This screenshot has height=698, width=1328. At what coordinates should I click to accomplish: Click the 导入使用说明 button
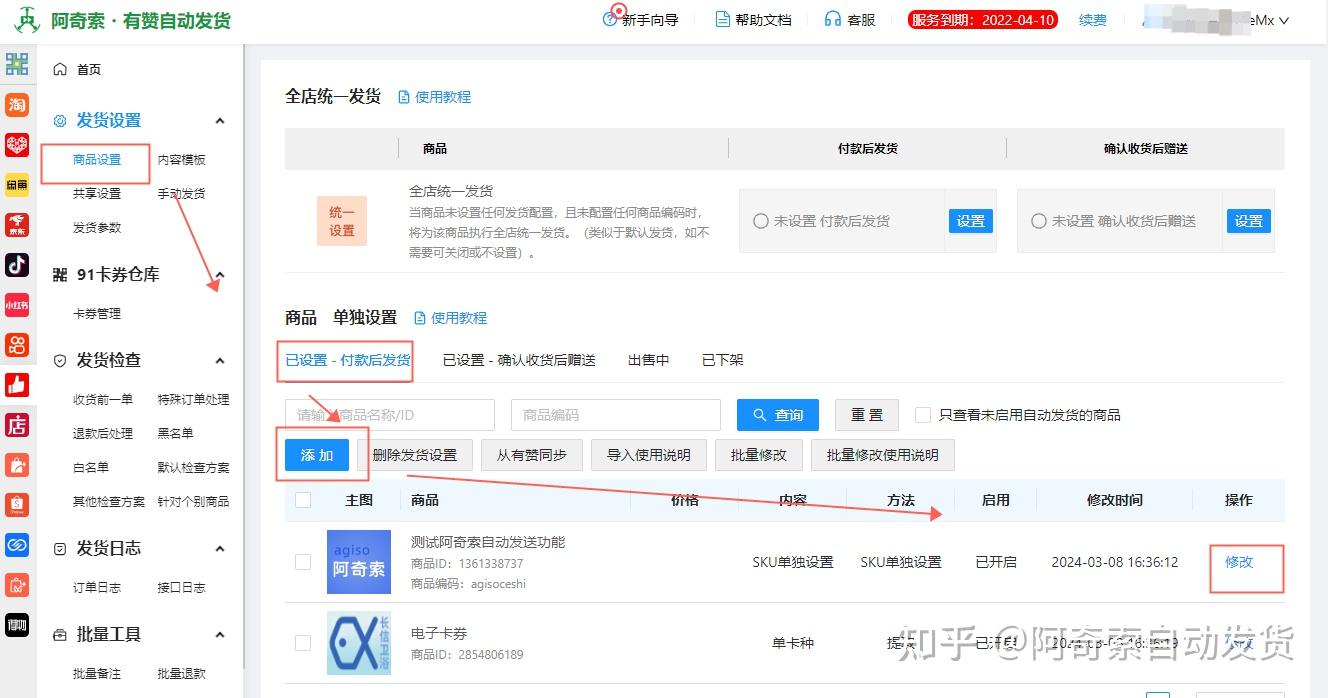(648, 455)
